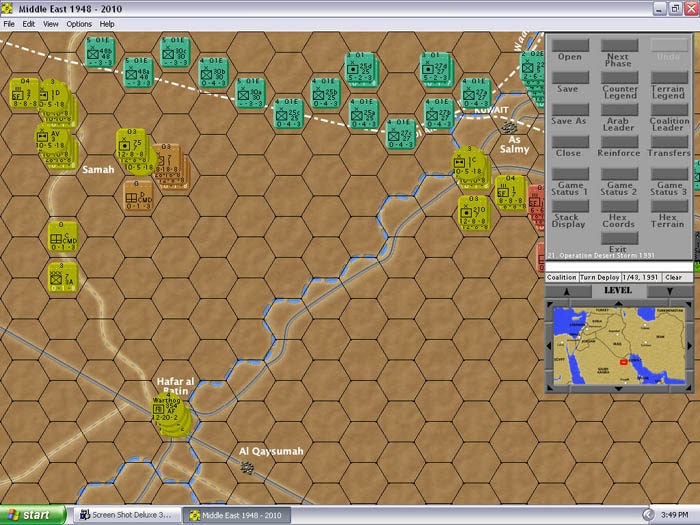Click the Clear status button

pyautogui.click(x=676, y=277)
